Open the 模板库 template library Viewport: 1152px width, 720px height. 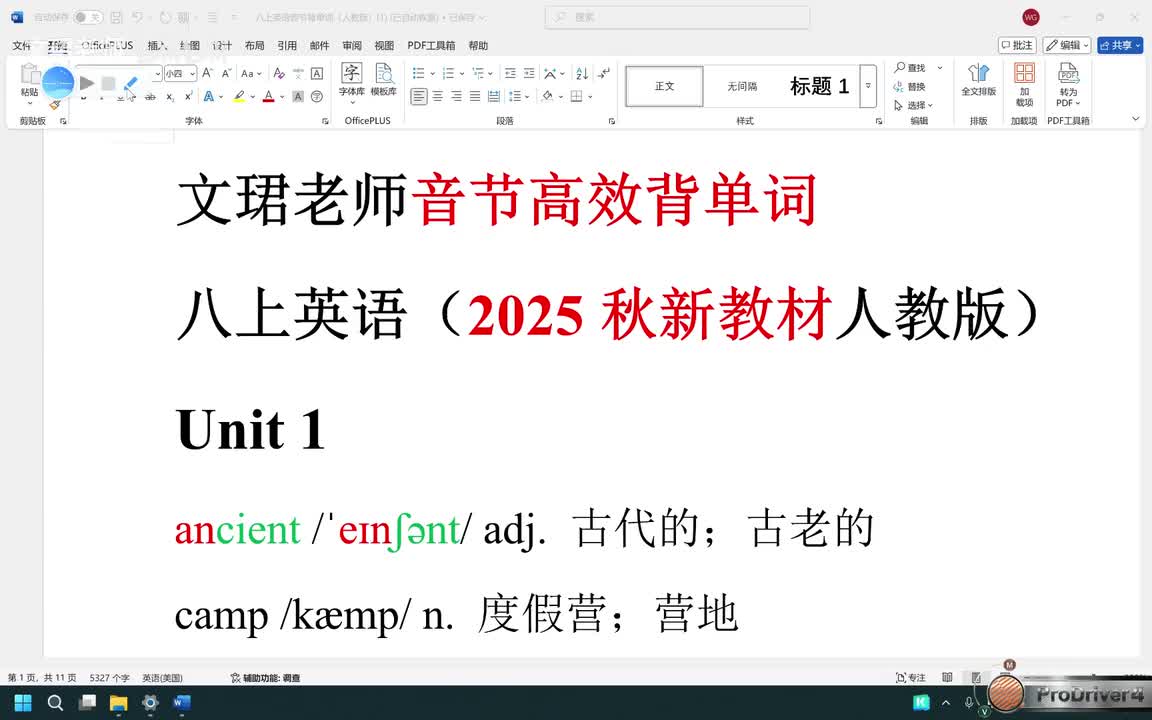coord(384,81)
